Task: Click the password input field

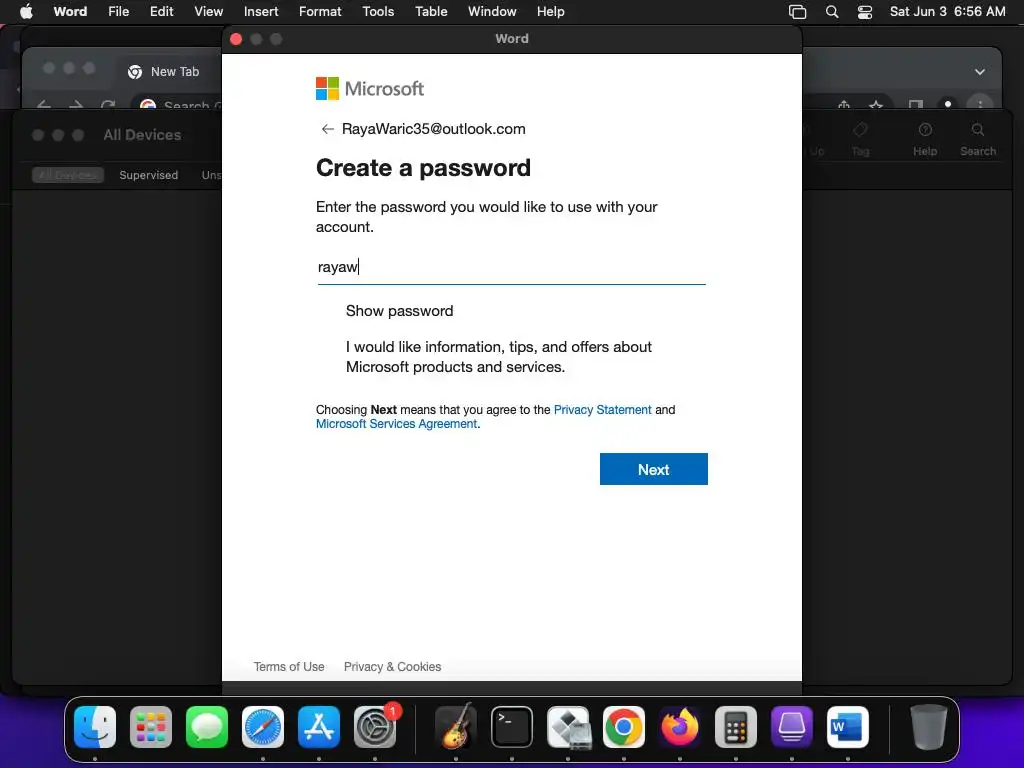Action: tap(511, 267)
